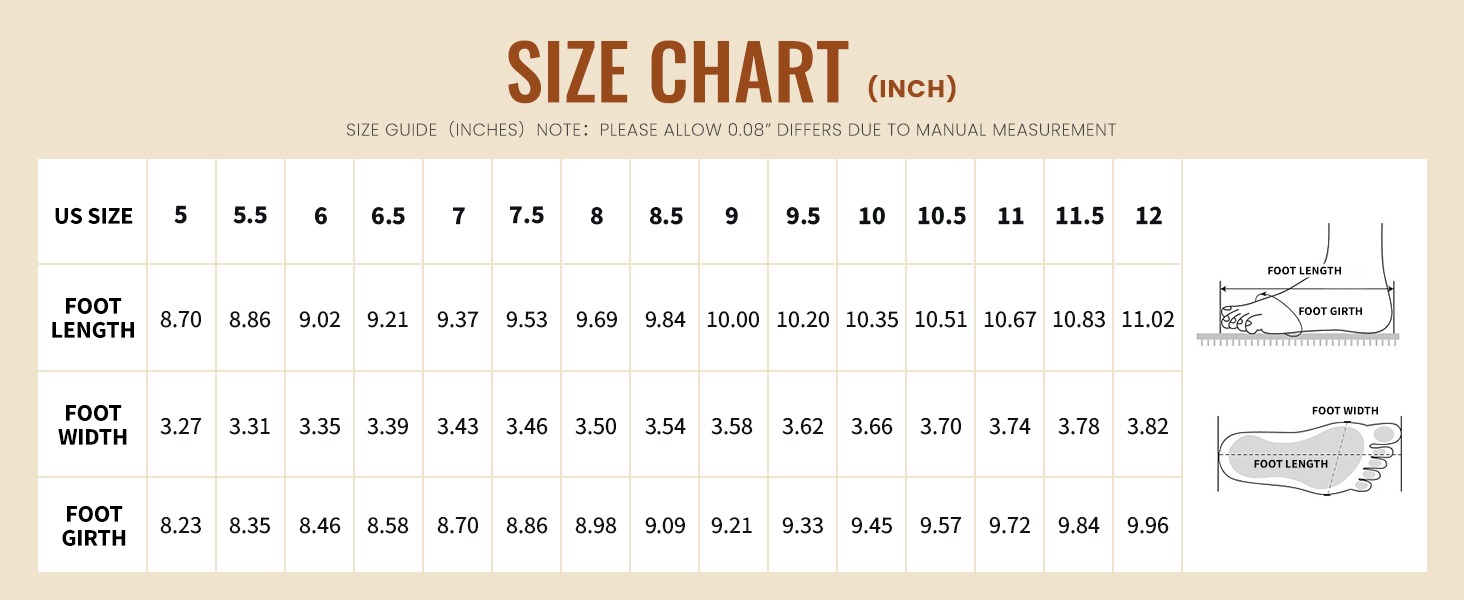
Task: Click the "FOOT WIDTH" label inside the footprint diagram
Action: point(1344,410)
